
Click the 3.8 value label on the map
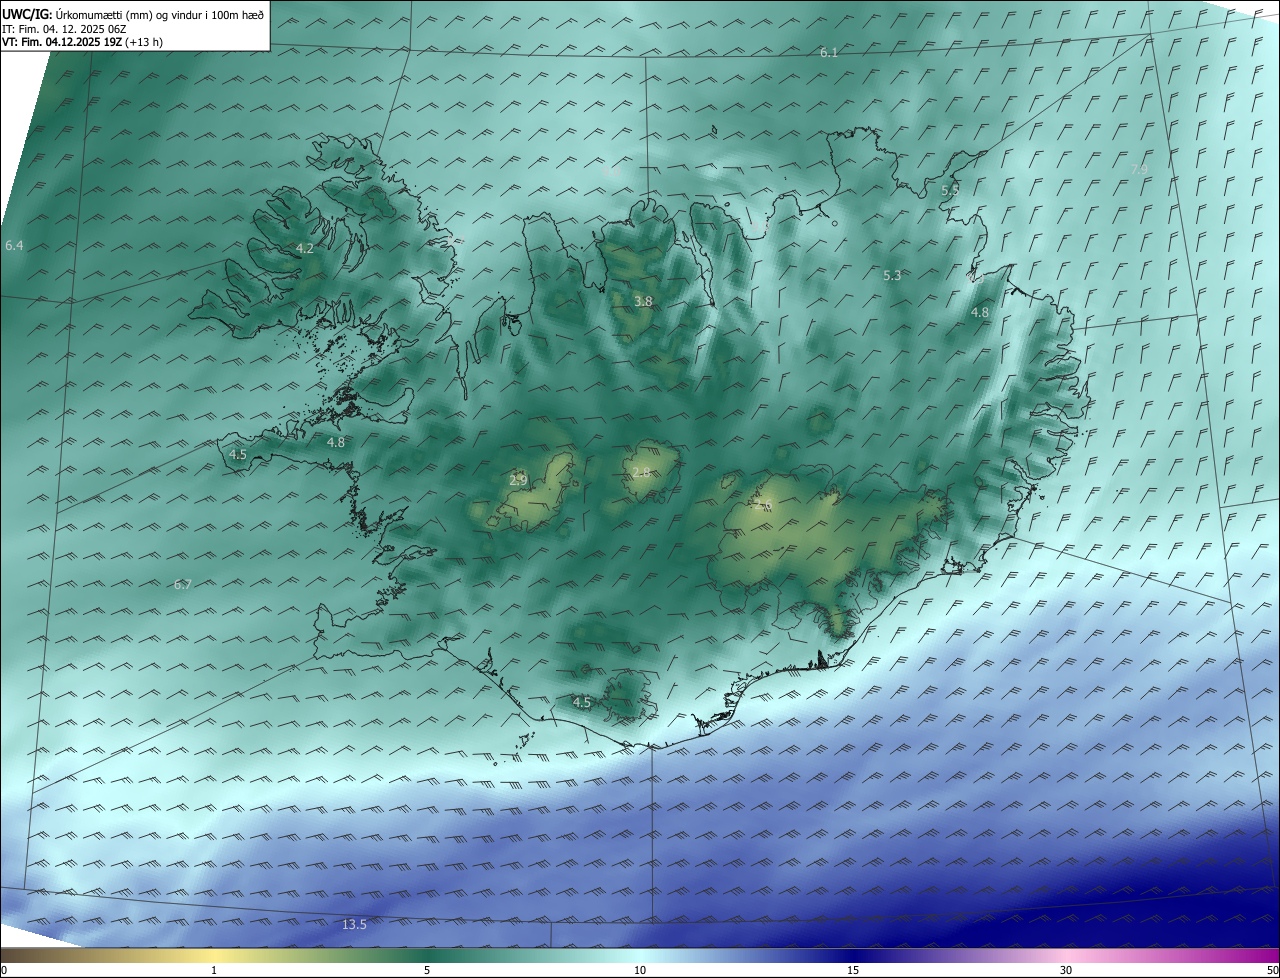[643, 301]
